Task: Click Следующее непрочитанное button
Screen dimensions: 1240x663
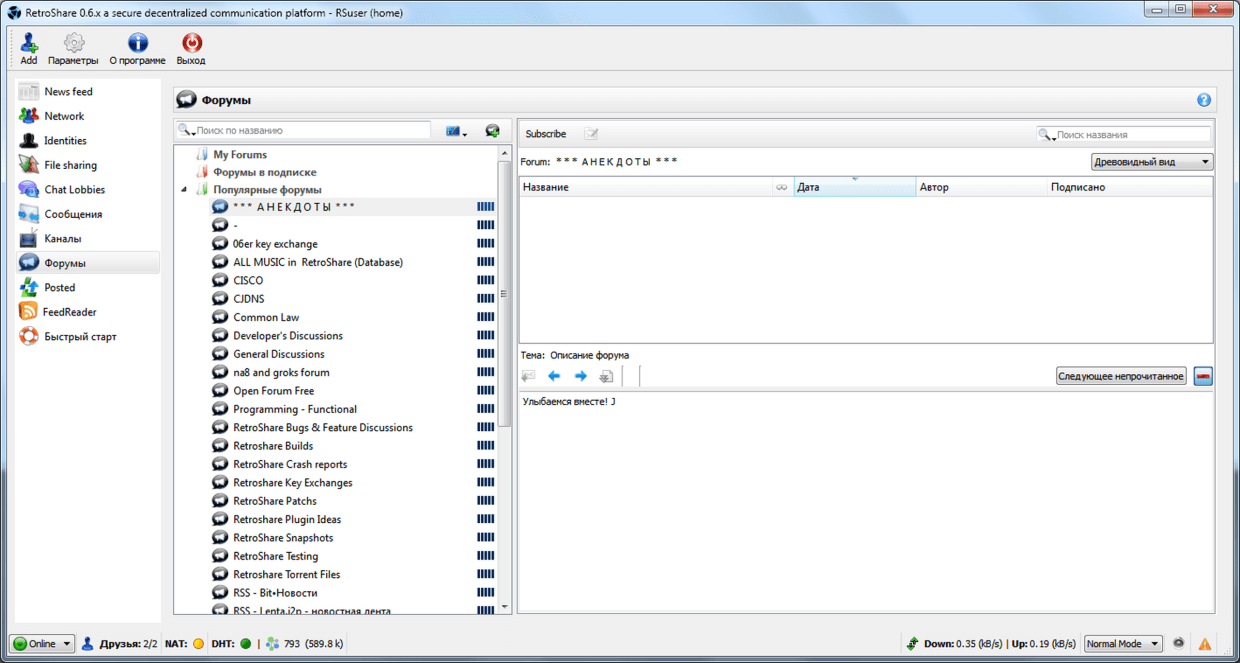Action: [x=1121, y=376]
